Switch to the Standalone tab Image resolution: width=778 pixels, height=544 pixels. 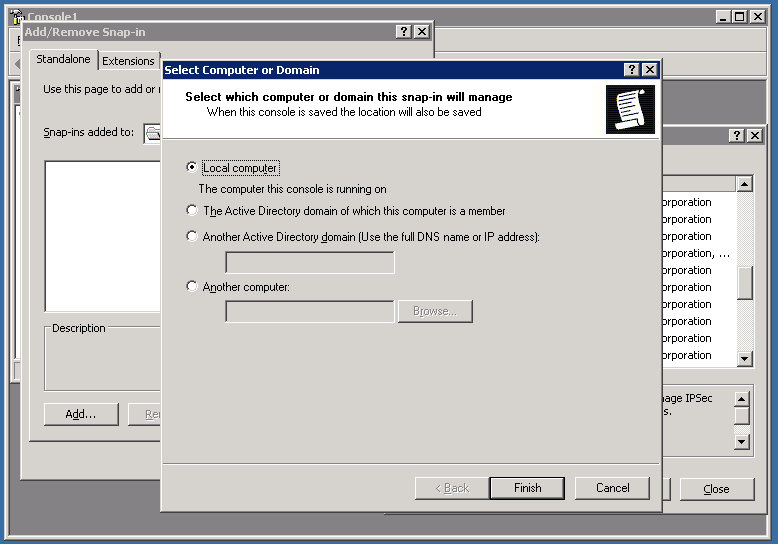[63, 60]
